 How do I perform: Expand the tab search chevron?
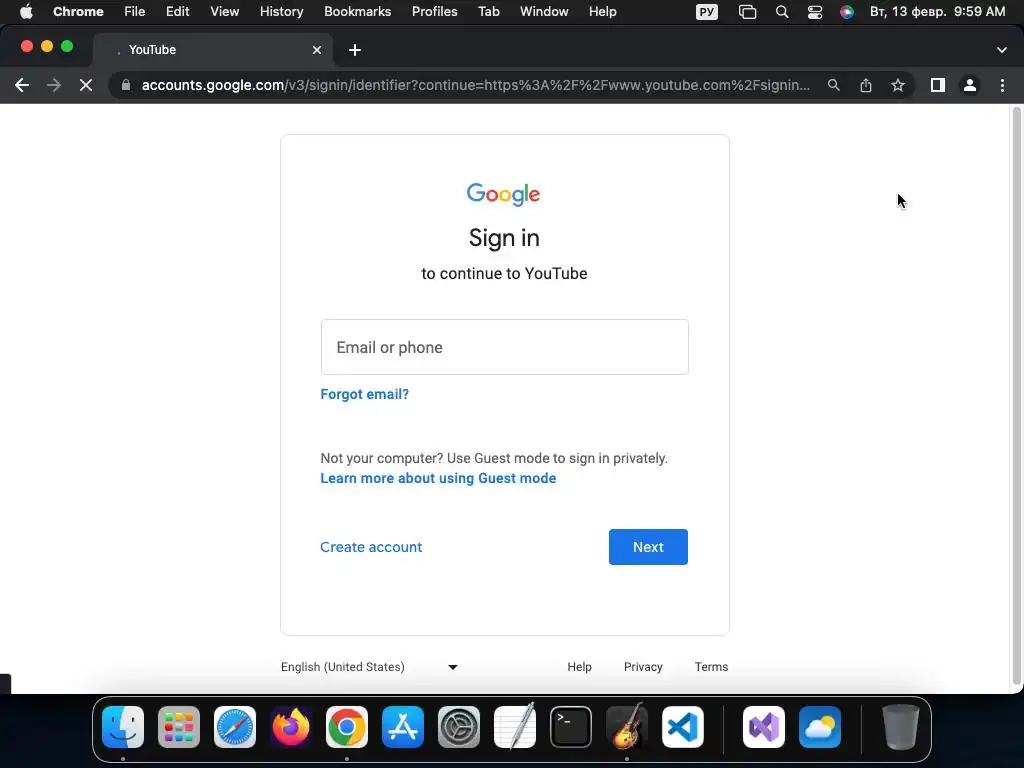(x=1002, y=50)
